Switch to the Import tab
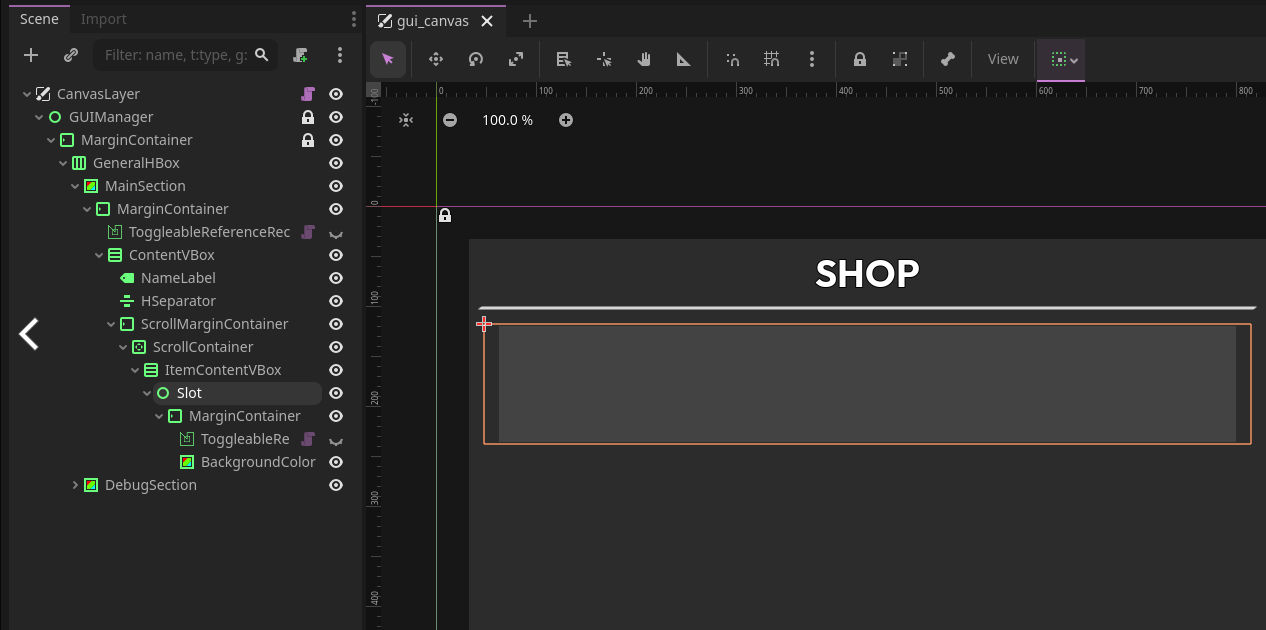Image resolution: width=1266 pixels, height=630 pixels. point(102,18)
